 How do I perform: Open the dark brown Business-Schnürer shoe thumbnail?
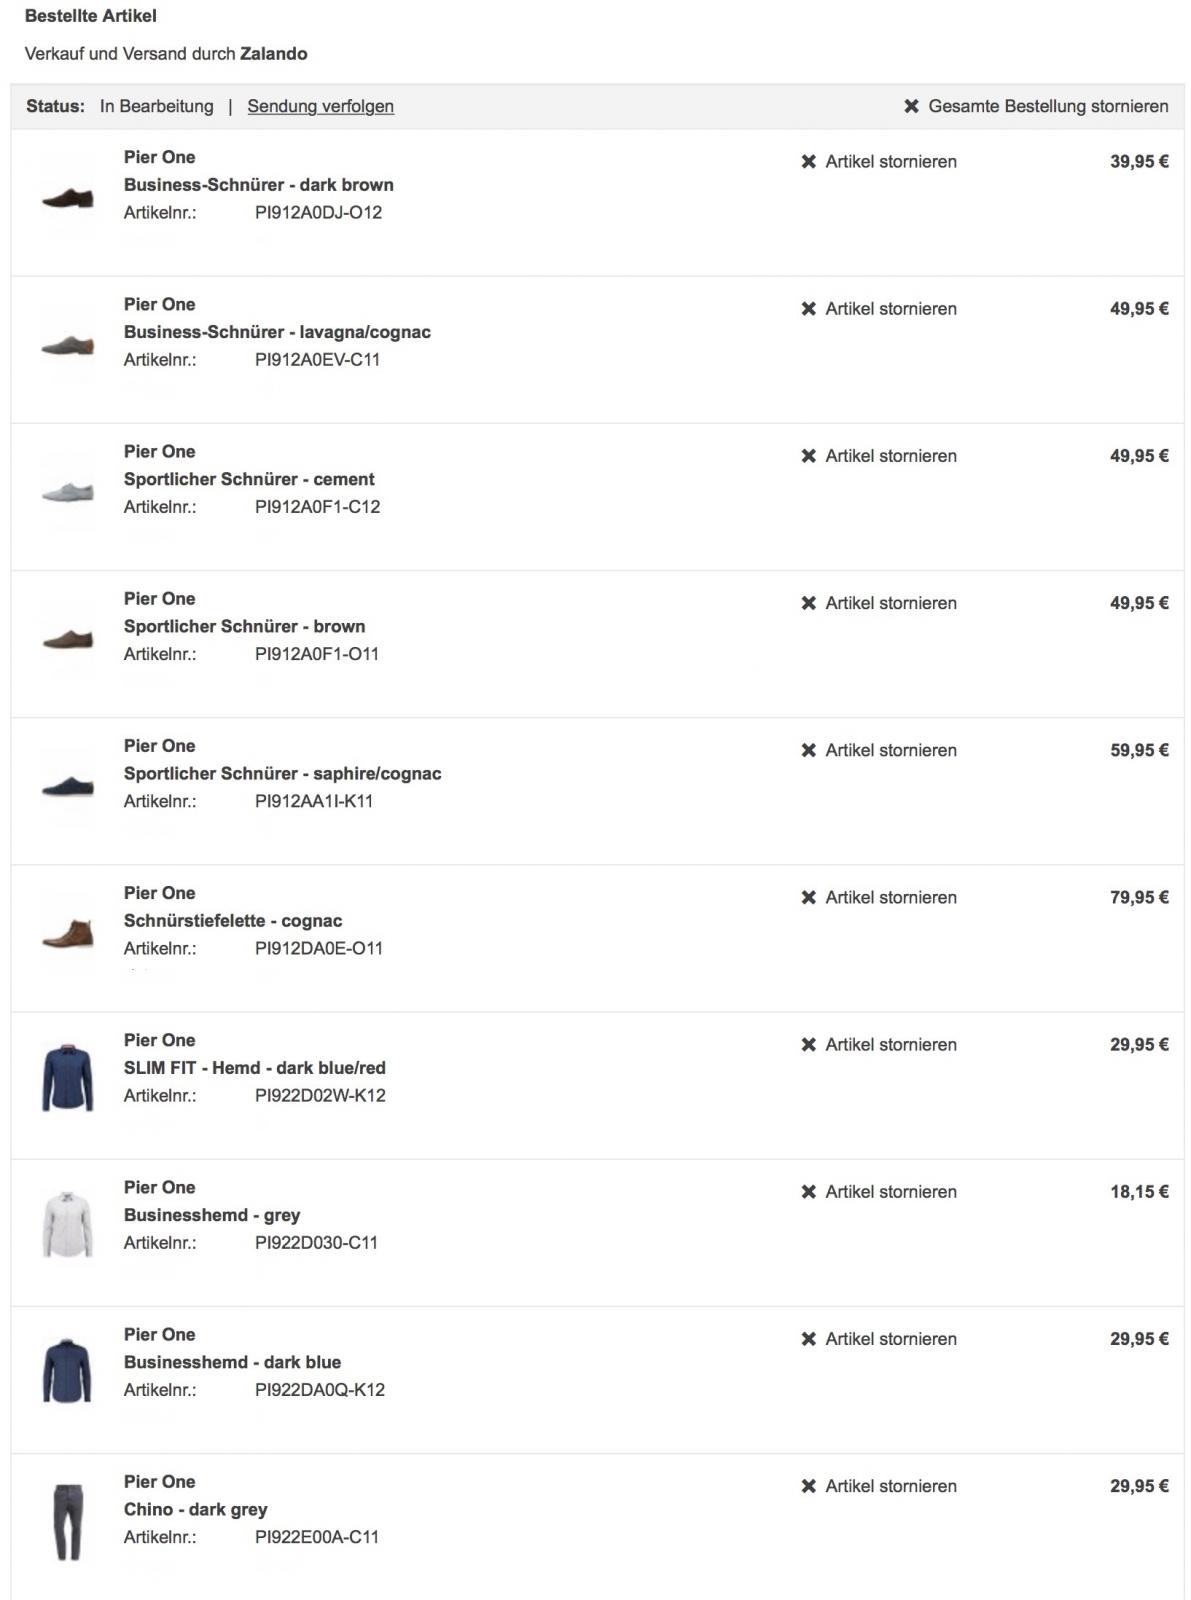pos(68,198)
